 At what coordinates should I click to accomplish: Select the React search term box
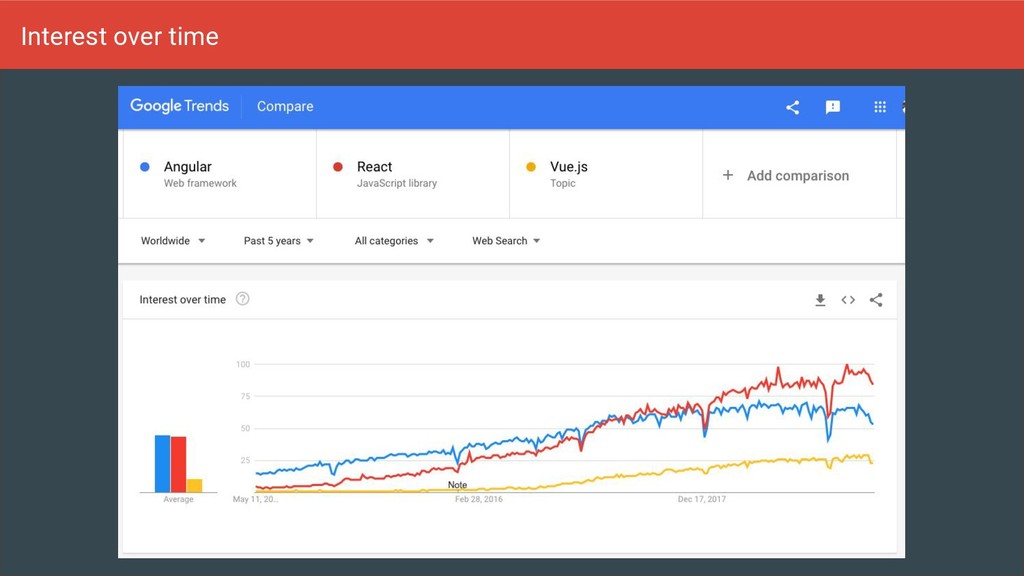[x=413, y=174]
